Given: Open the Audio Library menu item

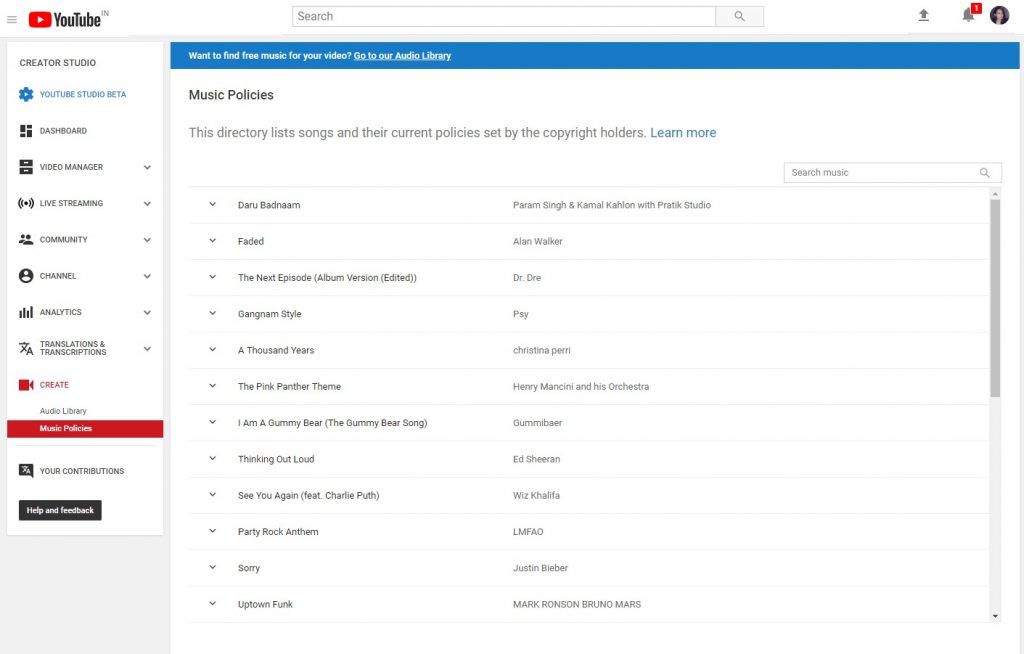Looking at the screenshot, I should (63, 411).
